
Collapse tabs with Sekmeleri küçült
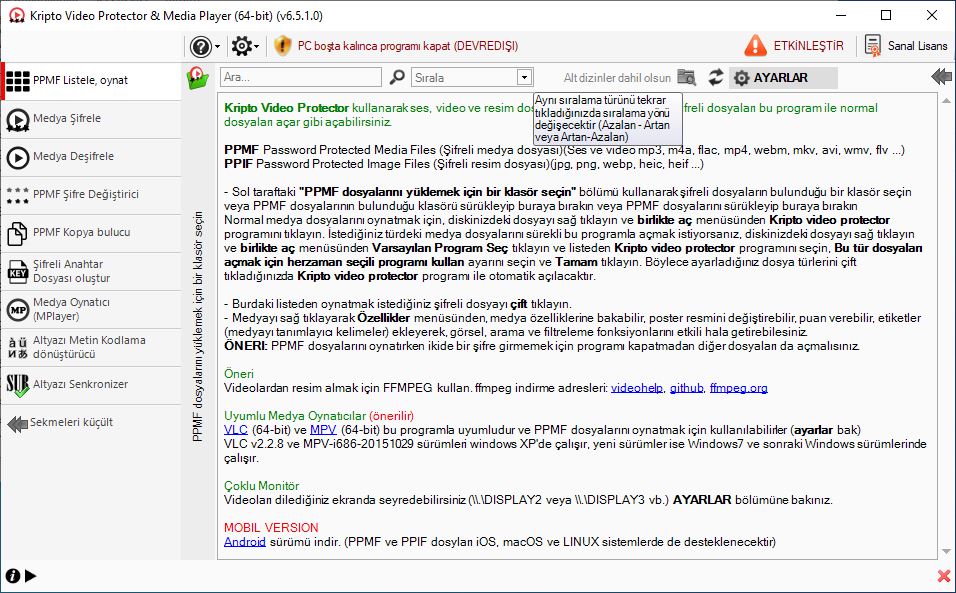pos(91,422)
